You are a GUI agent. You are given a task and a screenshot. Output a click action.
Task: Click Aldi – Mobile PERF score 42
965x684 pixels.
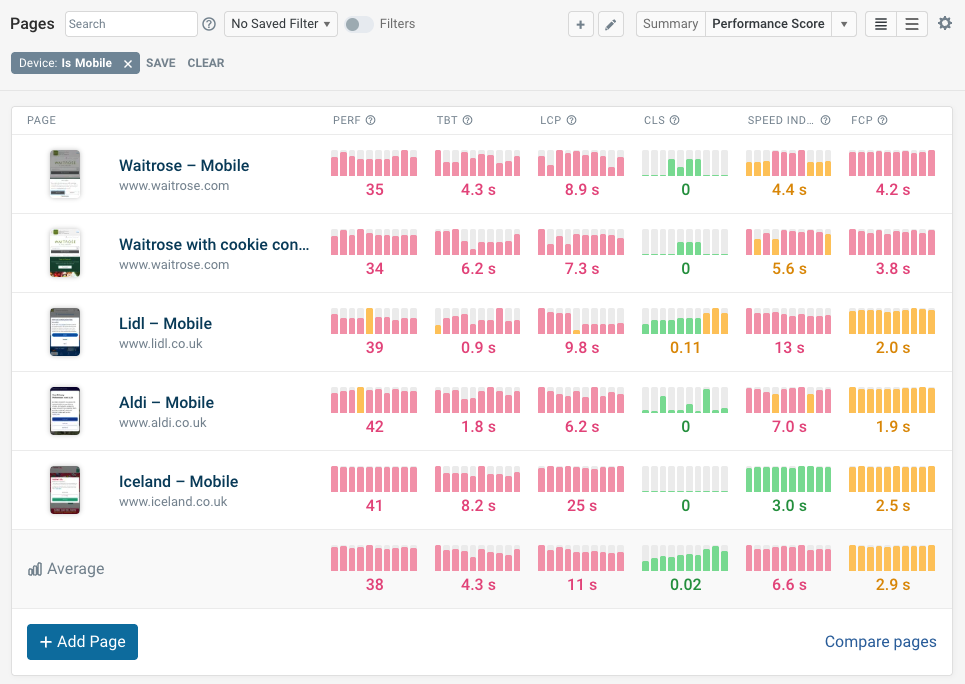(x=374, y=426)
